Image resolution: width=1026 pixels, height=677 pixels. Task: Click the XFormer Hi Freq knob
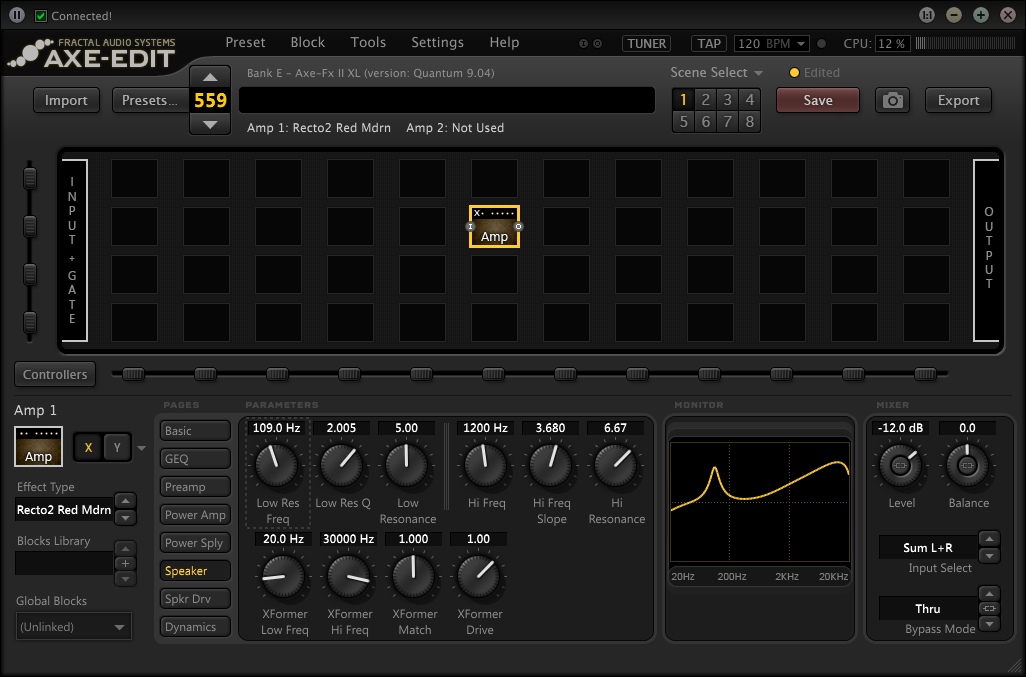tap(349, 576)
